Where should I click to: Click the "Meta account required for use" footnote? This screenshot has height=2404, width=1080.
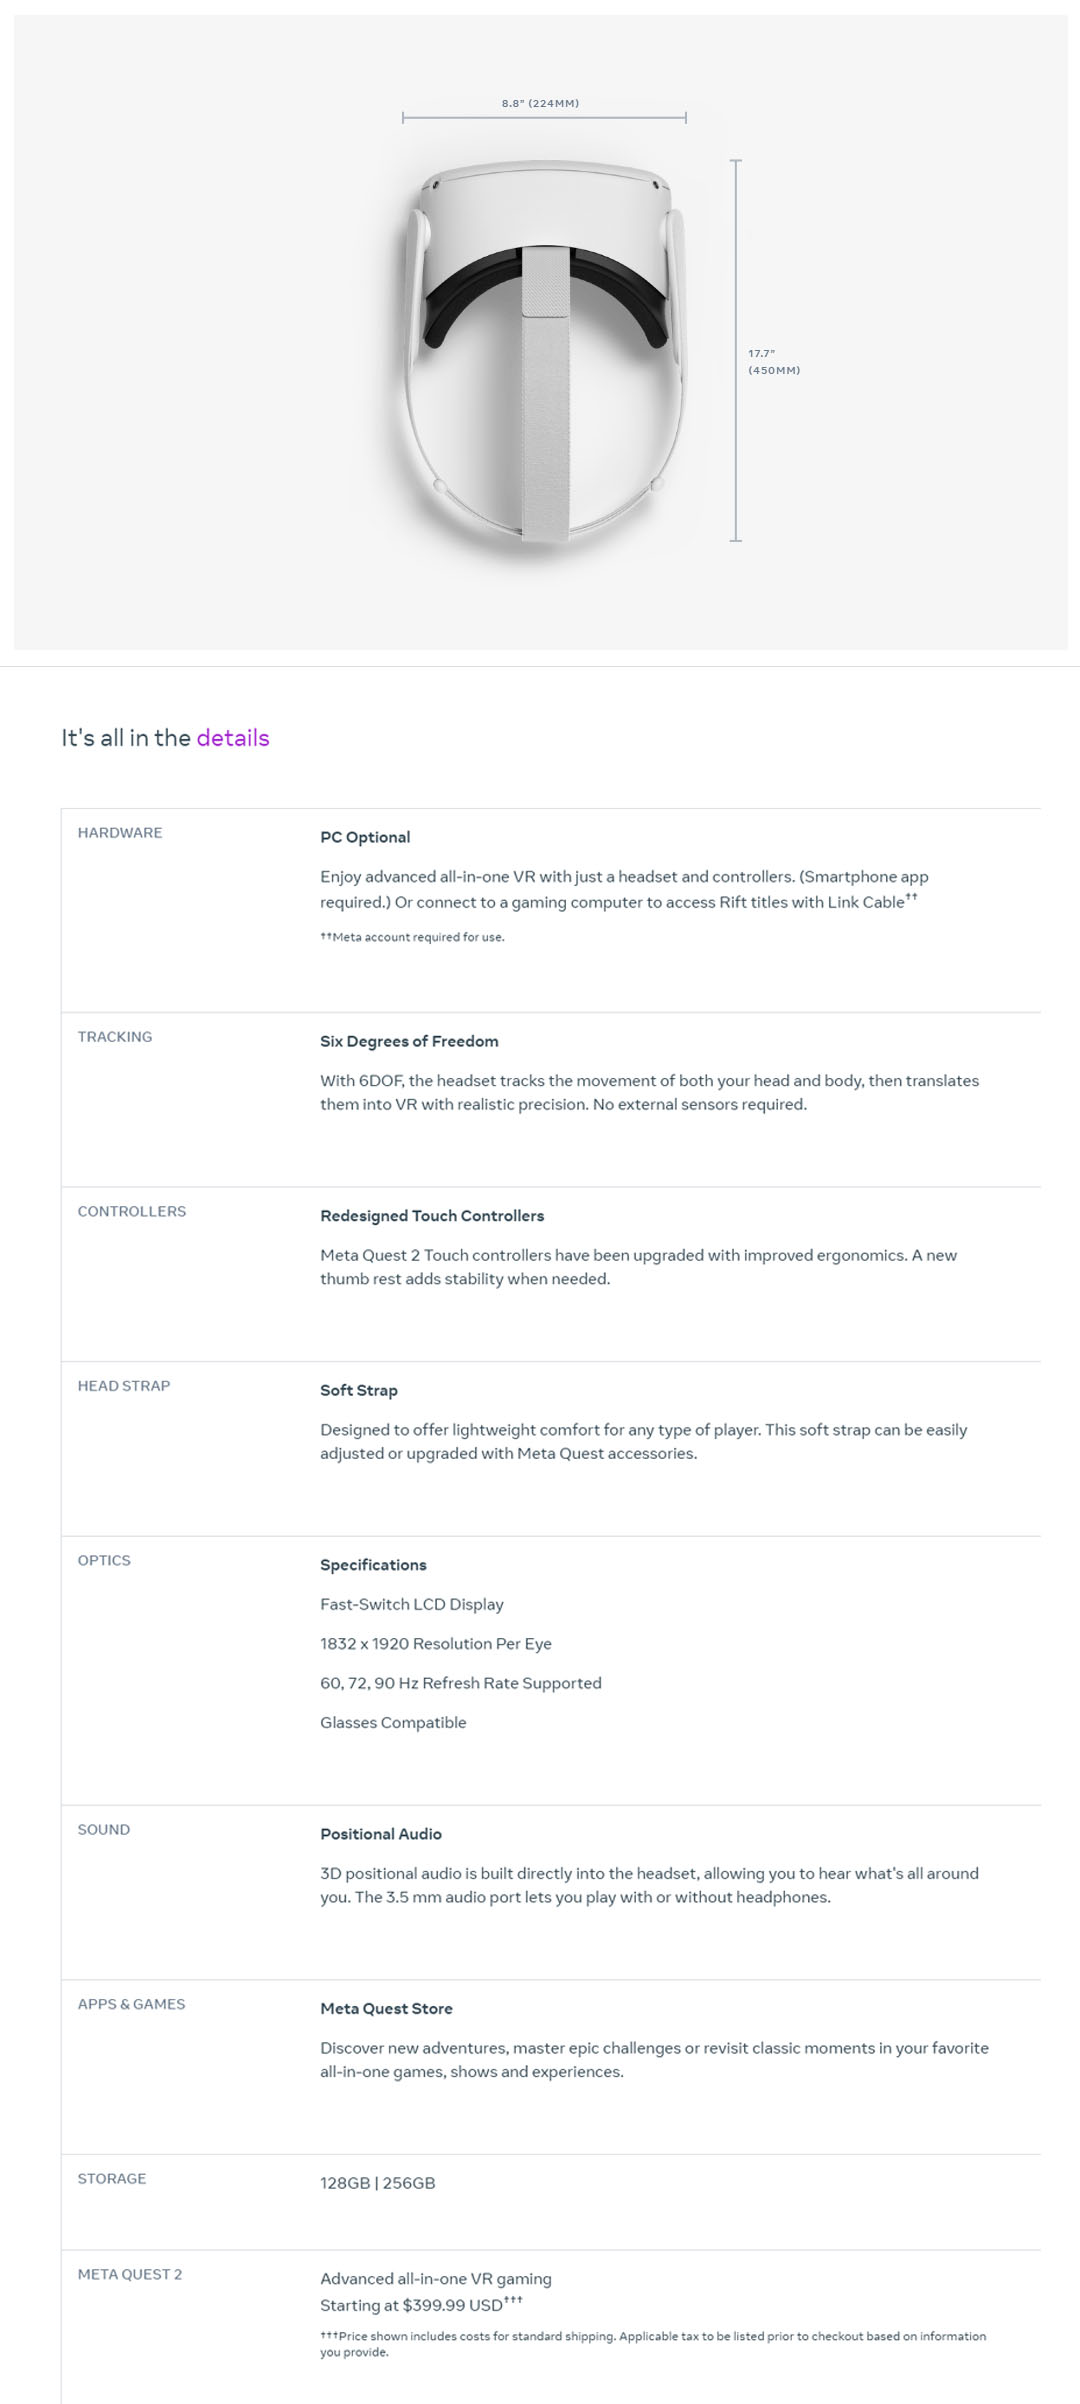[412, 937]
